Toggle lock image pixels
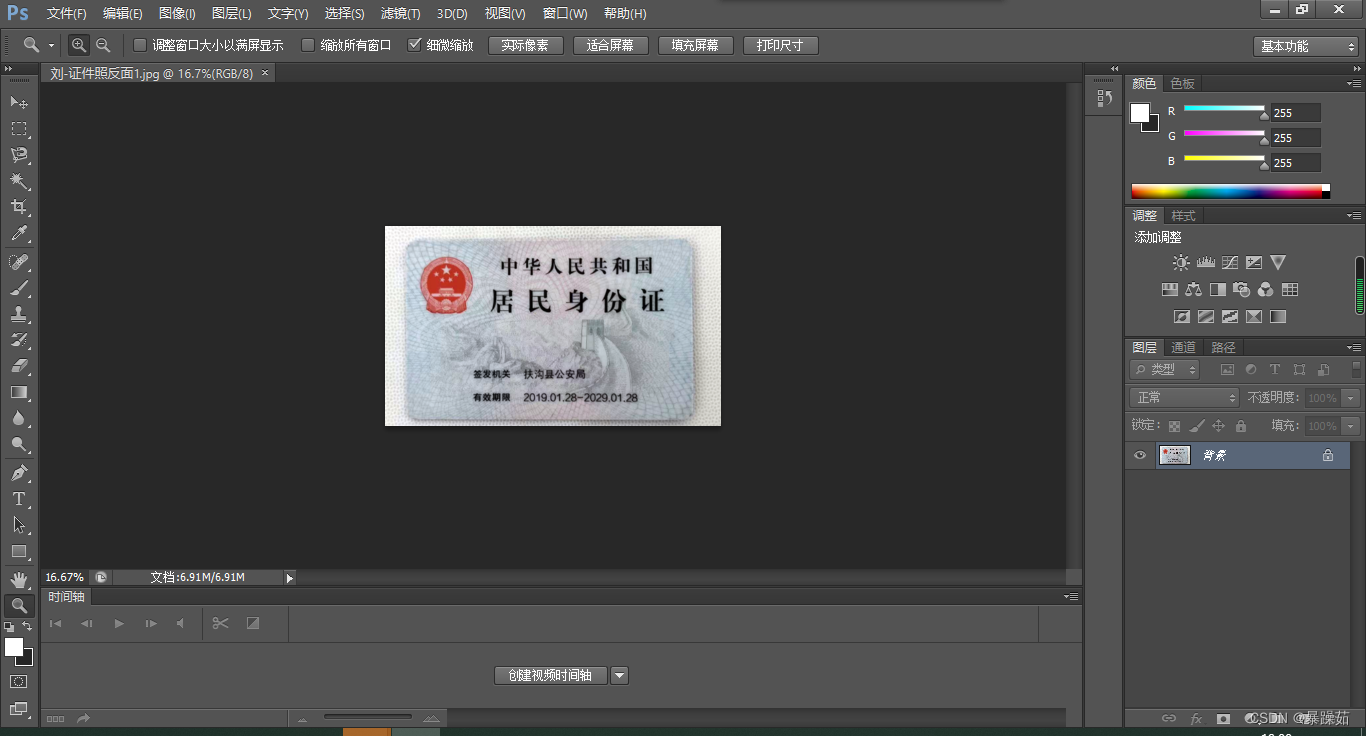The height and width of the screenshot is (736, 1366). point(1197,426)
